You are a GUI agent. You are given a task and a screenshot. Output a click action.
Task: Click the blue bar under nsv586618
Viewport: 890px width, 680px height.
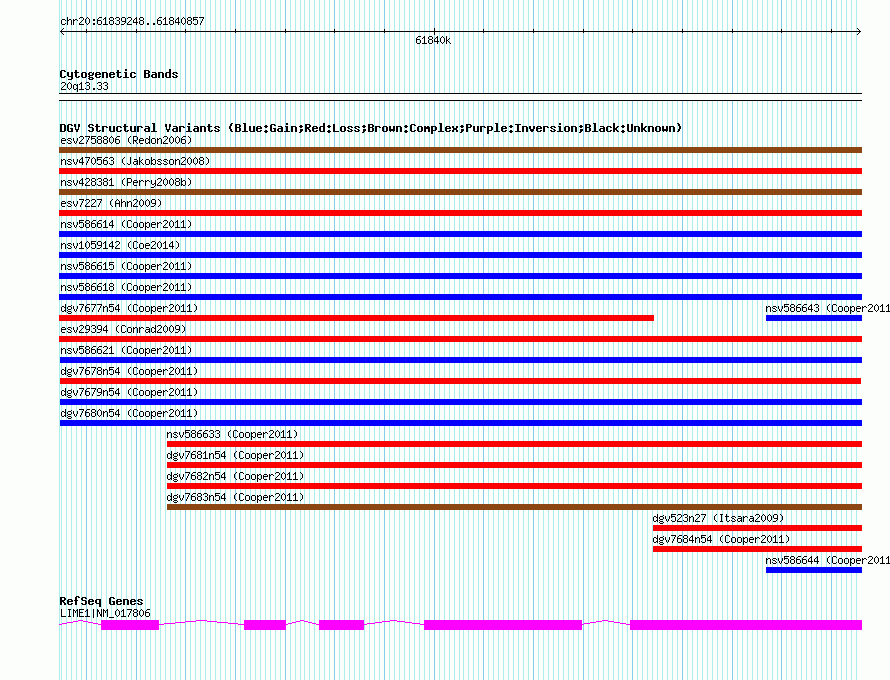[460, 297]
